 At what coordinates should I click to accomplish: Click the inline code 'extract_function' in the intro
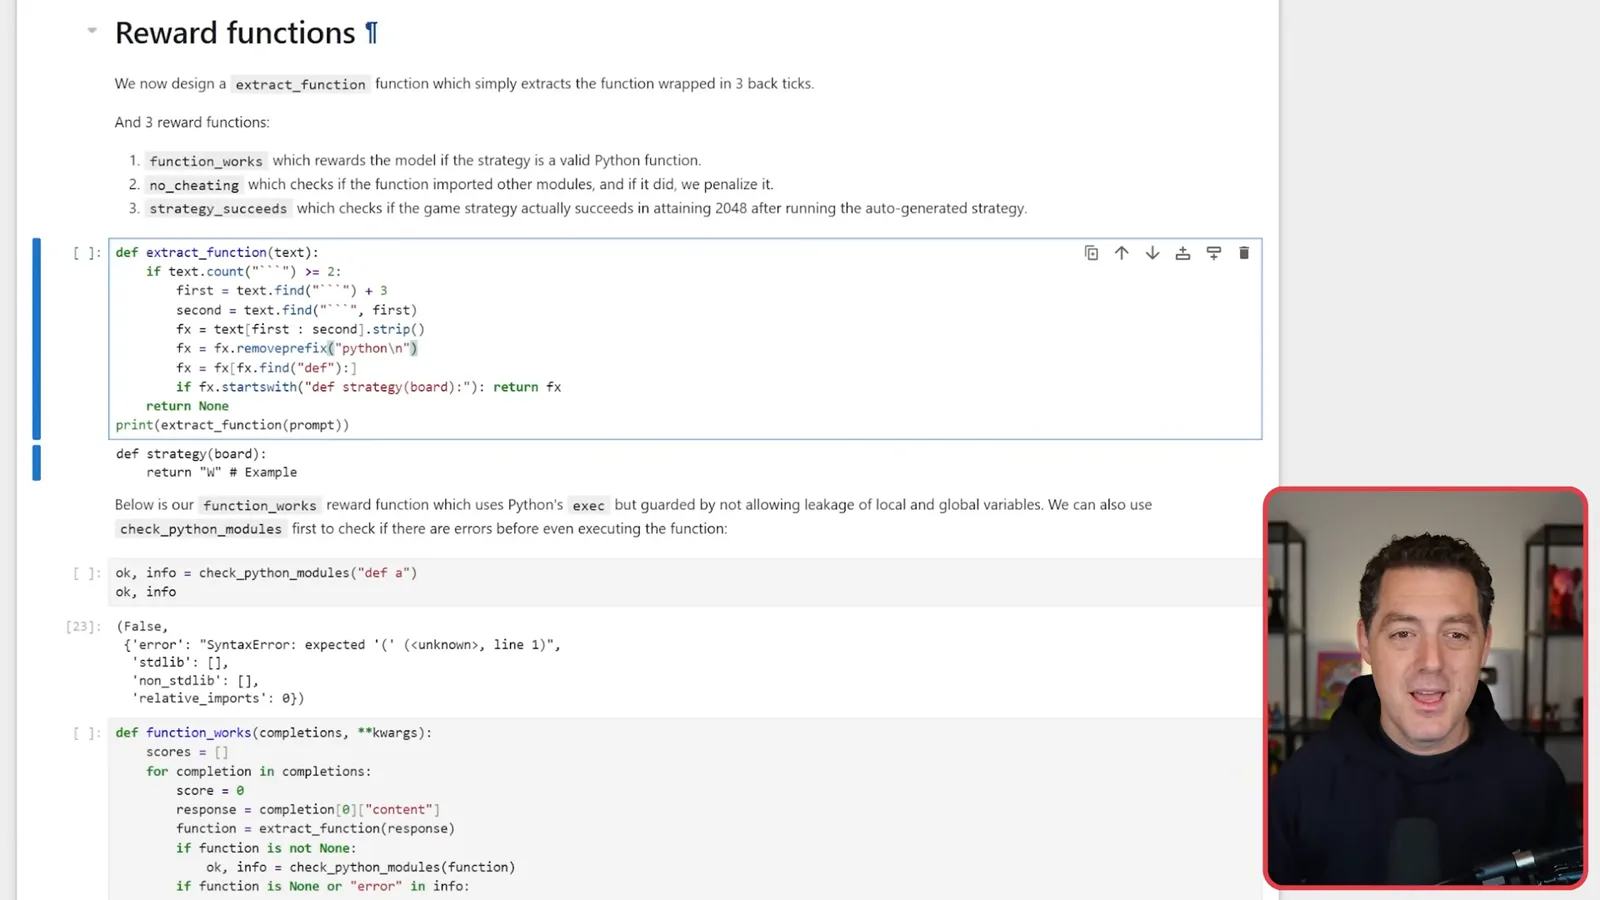300,84
